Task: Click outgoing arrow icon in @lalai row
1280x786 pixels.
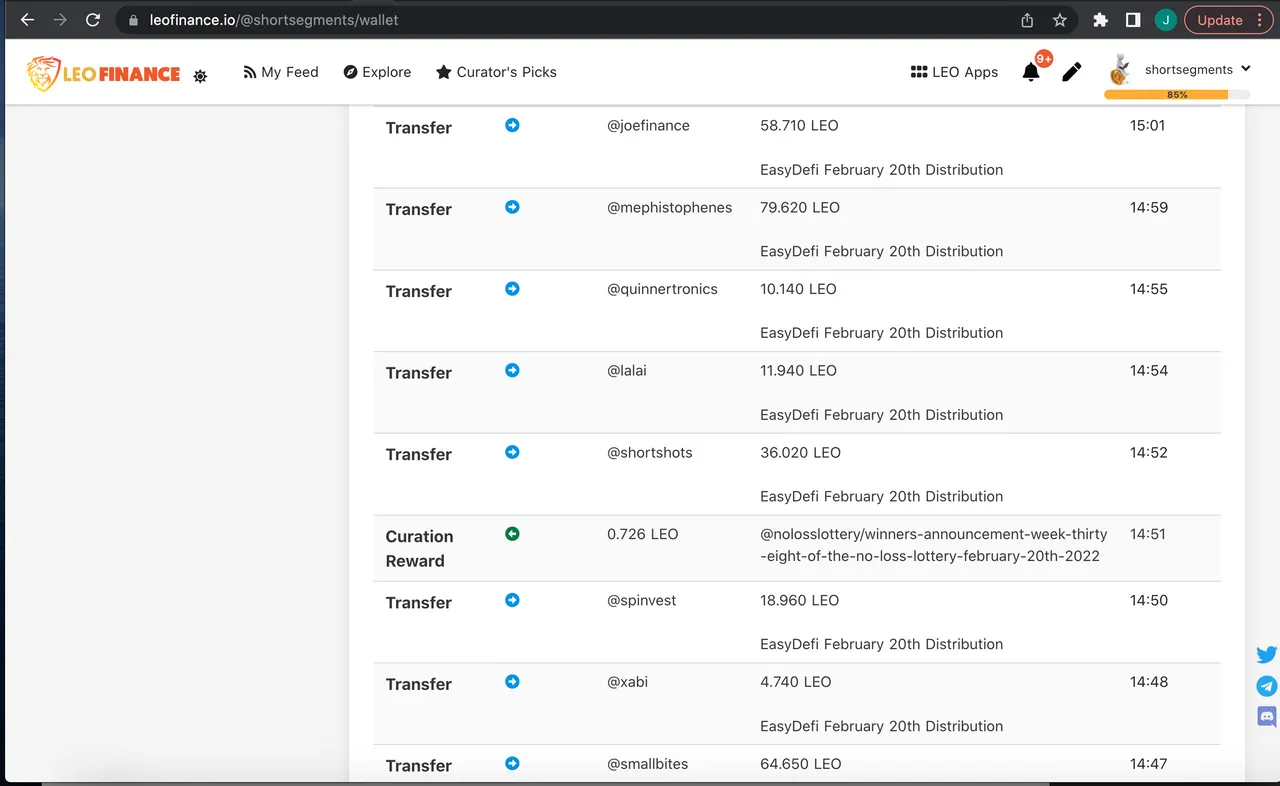Action: point(512,370)
